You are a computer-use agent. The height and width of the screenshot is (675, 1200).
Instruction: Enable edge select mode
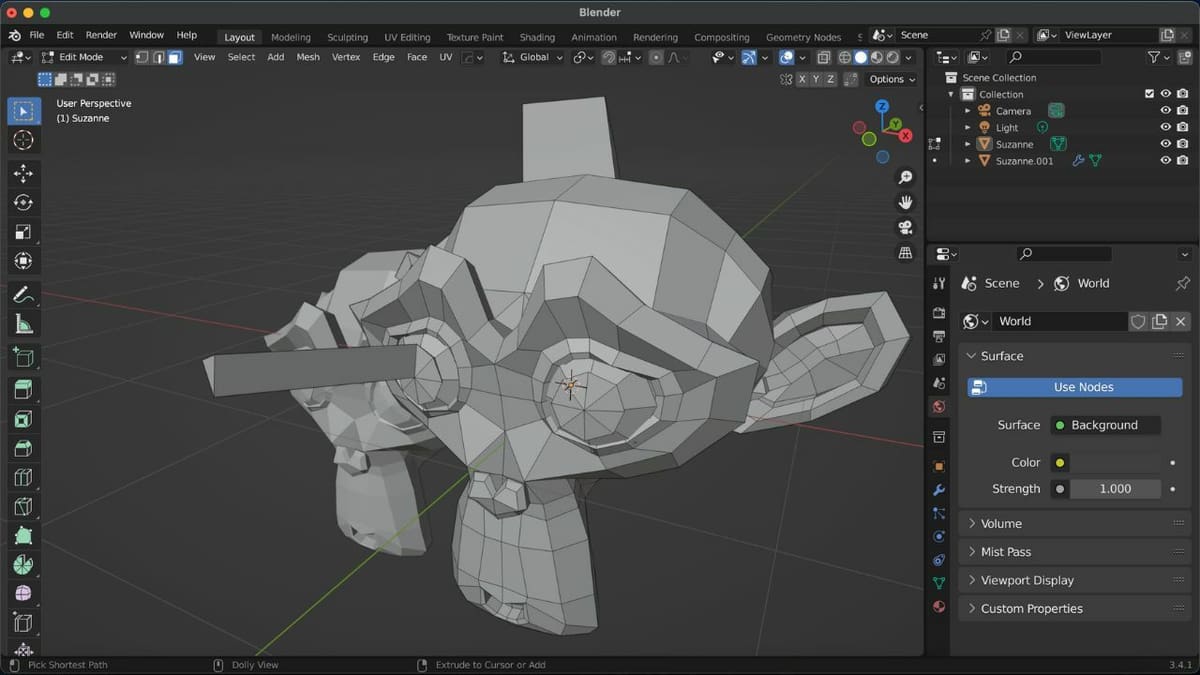point(158,57)
